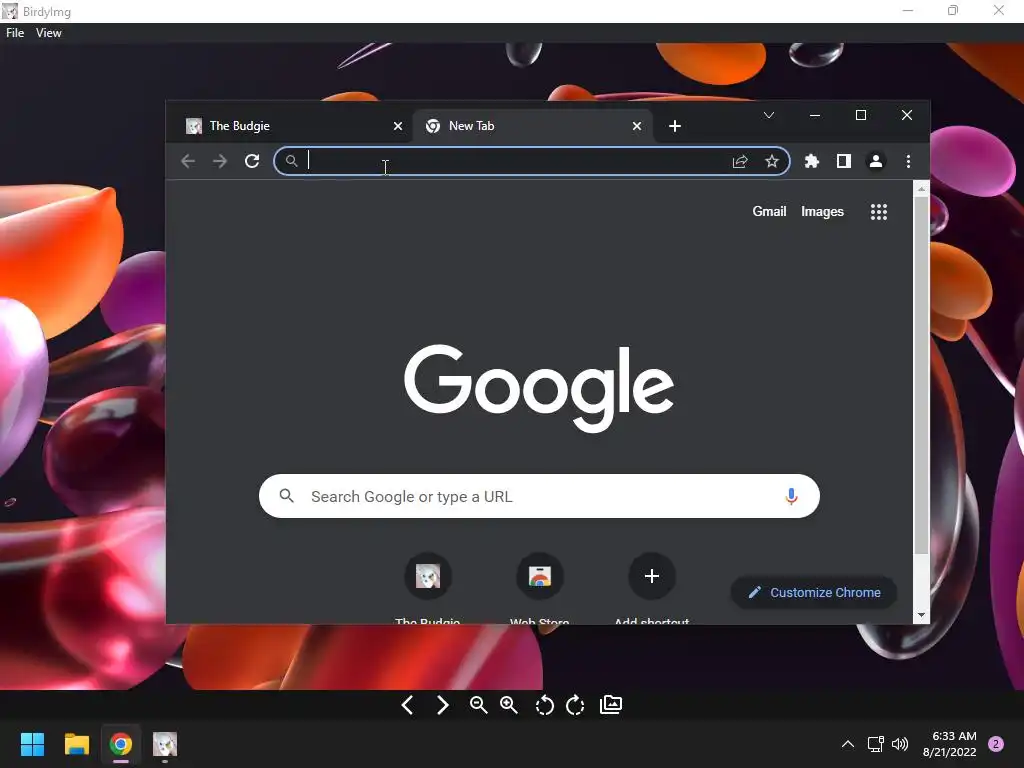This screenshot has height=768, width=1024.
Task: Click Chrome scrollbar up arrow
Action: (921, 189)
